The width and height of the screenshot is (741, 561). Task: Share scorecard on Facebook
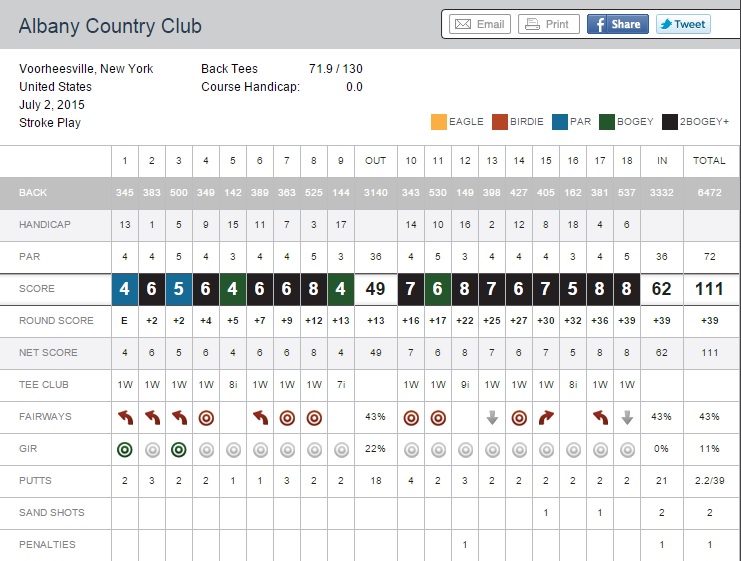click(x=616, y=24)
